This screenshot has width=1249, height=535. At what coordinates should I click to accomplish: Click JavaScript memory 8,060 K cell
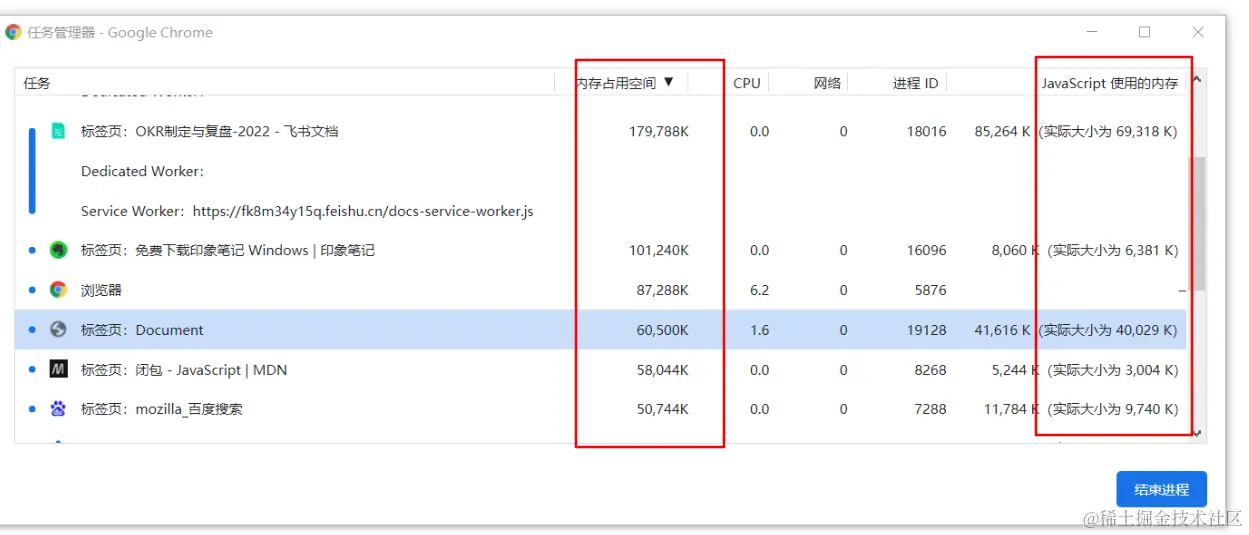[1085, 250]
